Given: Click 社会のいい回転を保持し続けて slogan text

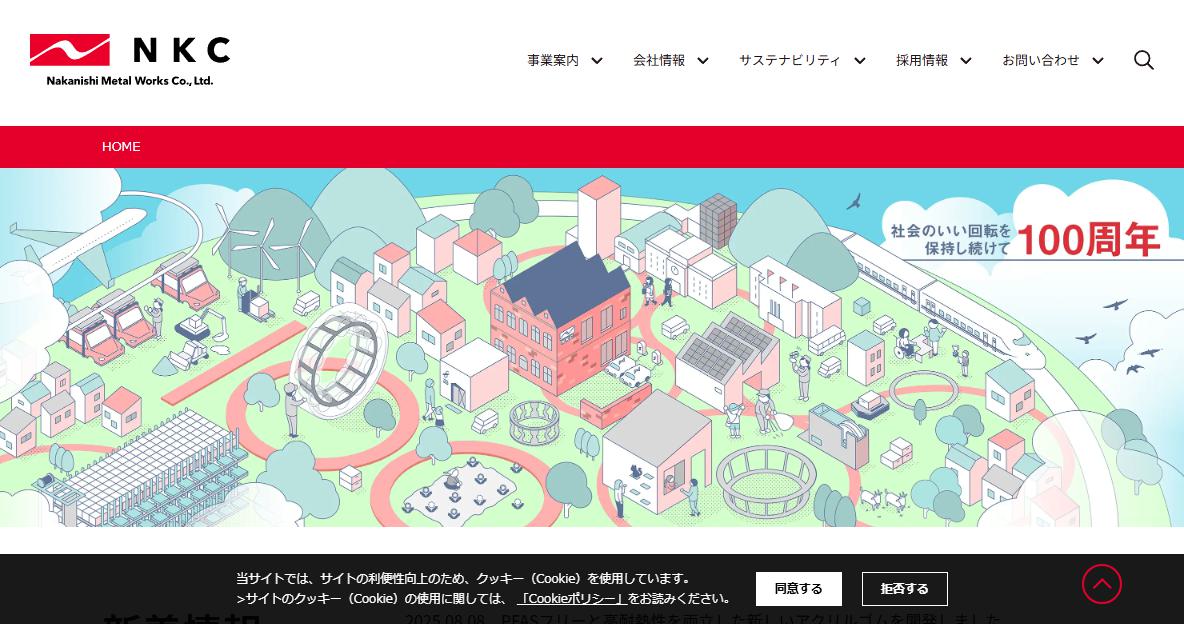Looking at the screenshot, I should click(x=950, y=239).
